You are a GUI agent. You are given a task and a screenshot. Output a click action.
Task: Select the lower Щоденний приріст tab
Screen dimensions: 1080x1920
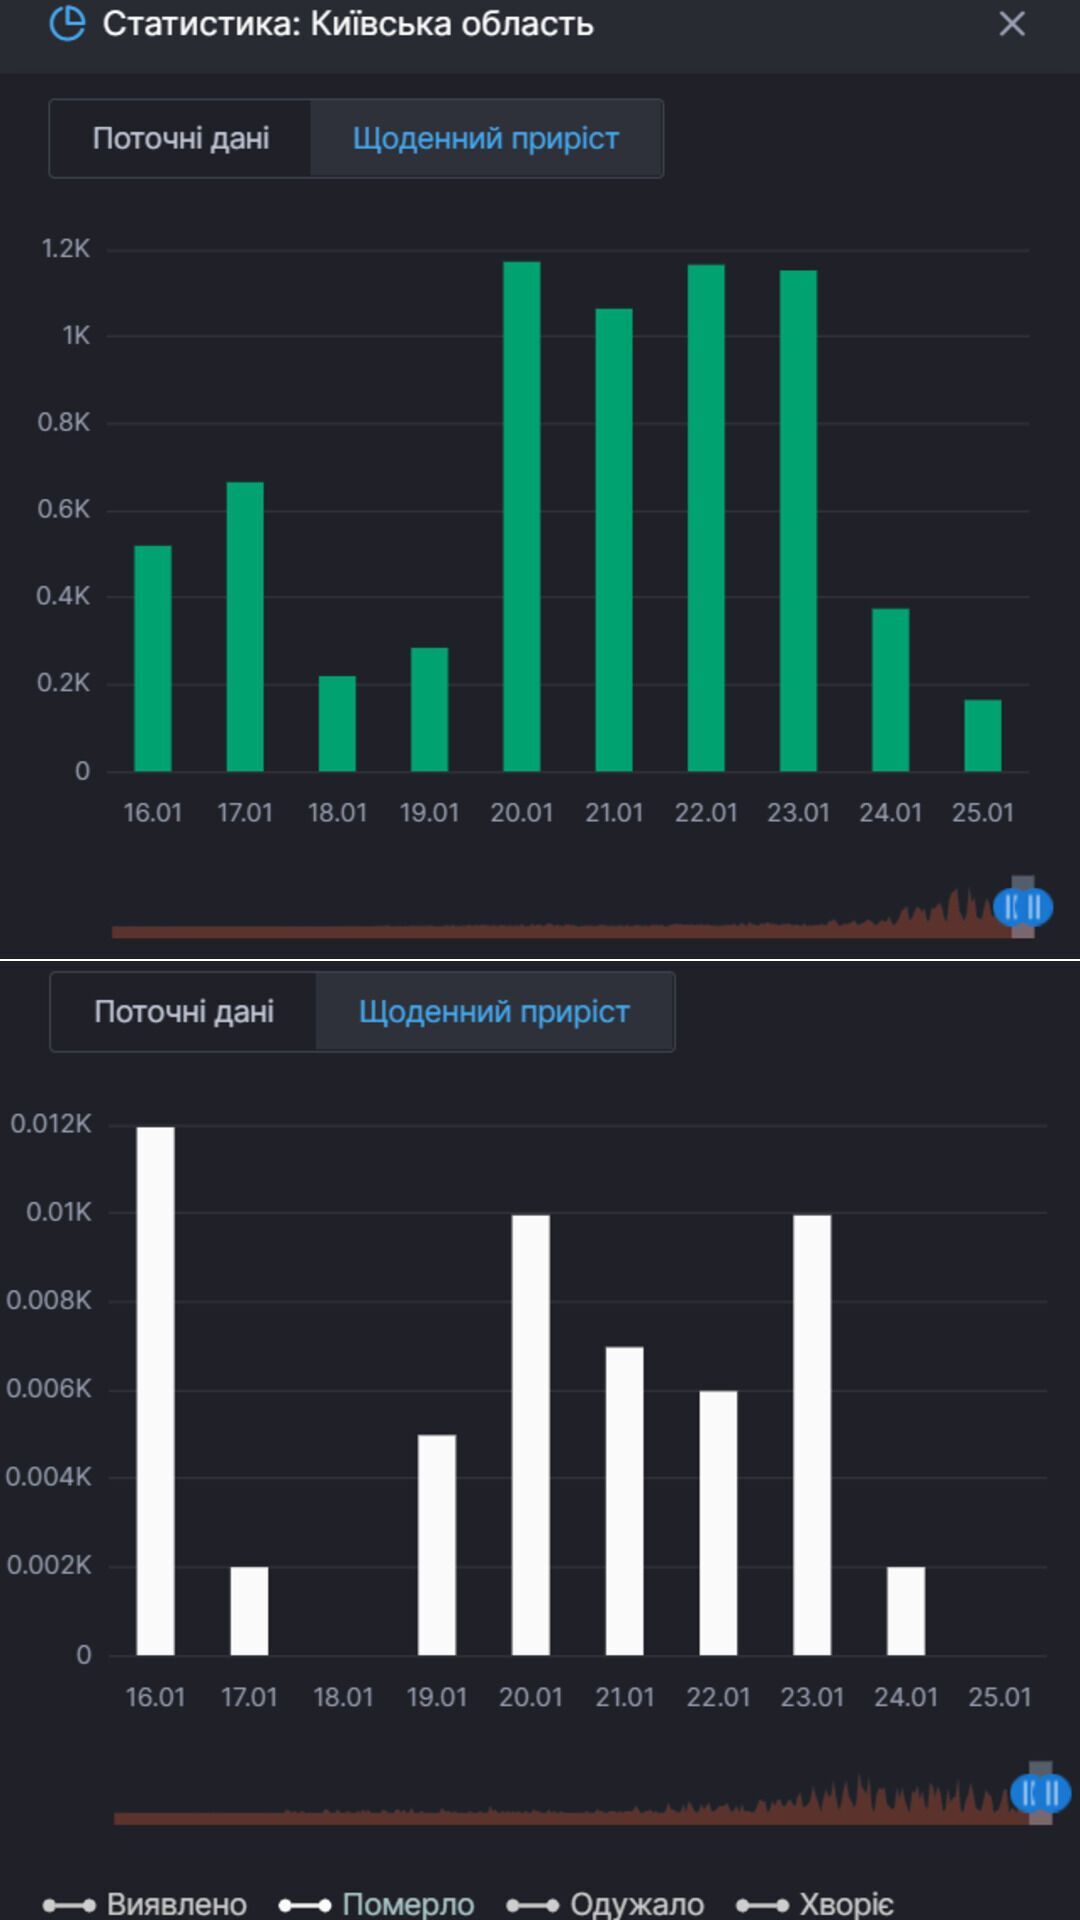click(x=494, y=1011)
